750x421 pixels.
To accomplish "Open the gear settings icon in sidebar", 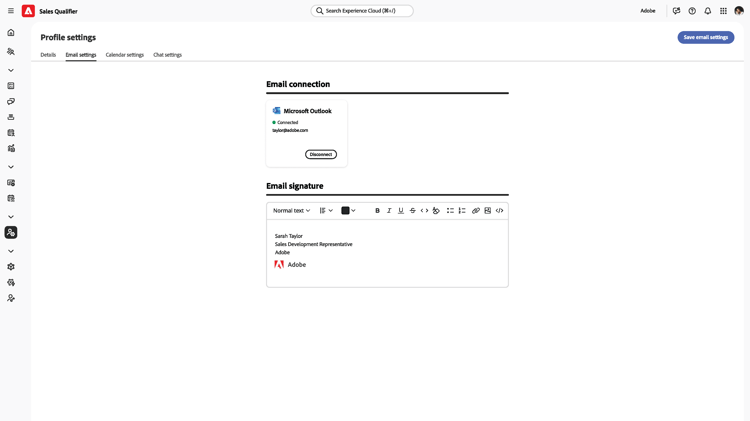I will pos(11,267).
